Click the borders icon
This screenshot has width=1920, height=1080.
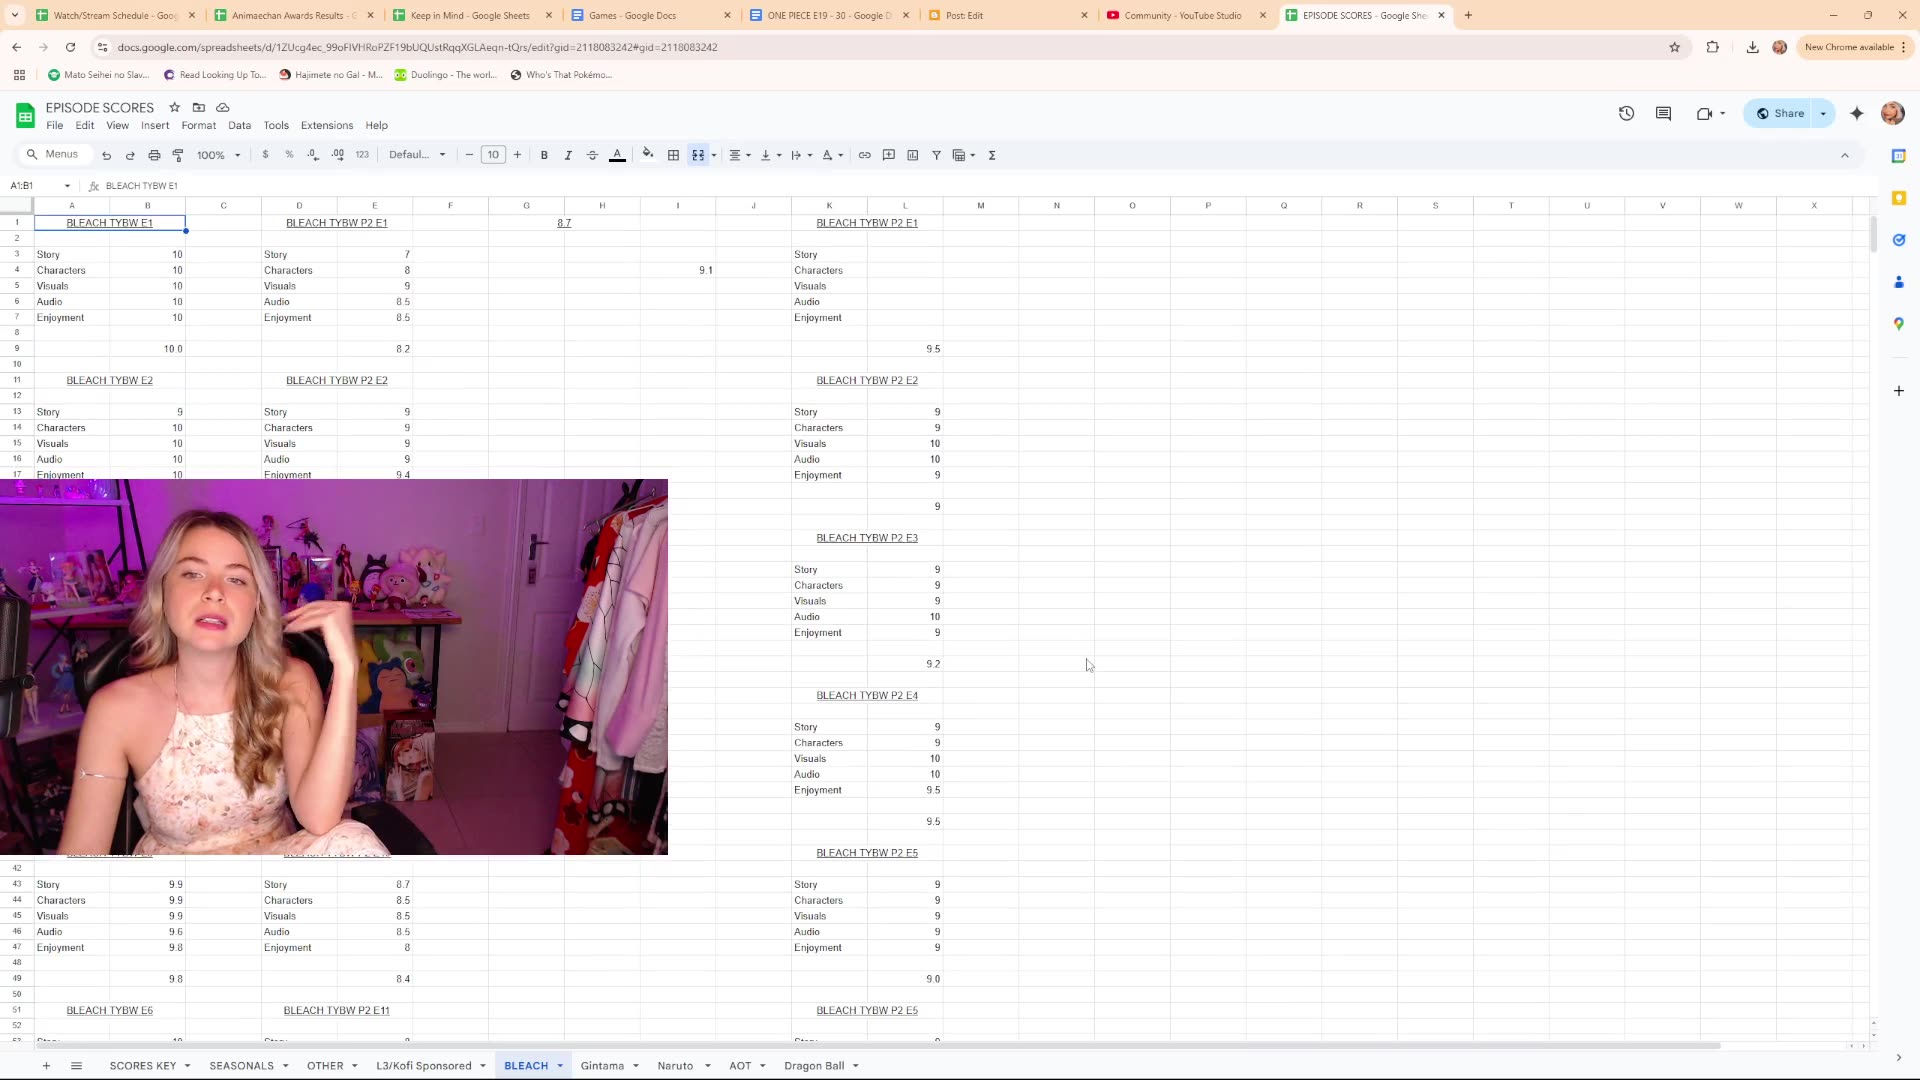pyautogui.click(x=673, y=155)
